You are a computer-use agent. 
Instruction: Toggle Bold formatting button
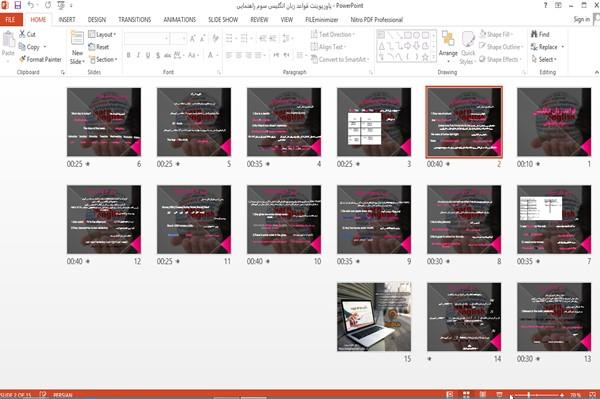tap(129, 55)
